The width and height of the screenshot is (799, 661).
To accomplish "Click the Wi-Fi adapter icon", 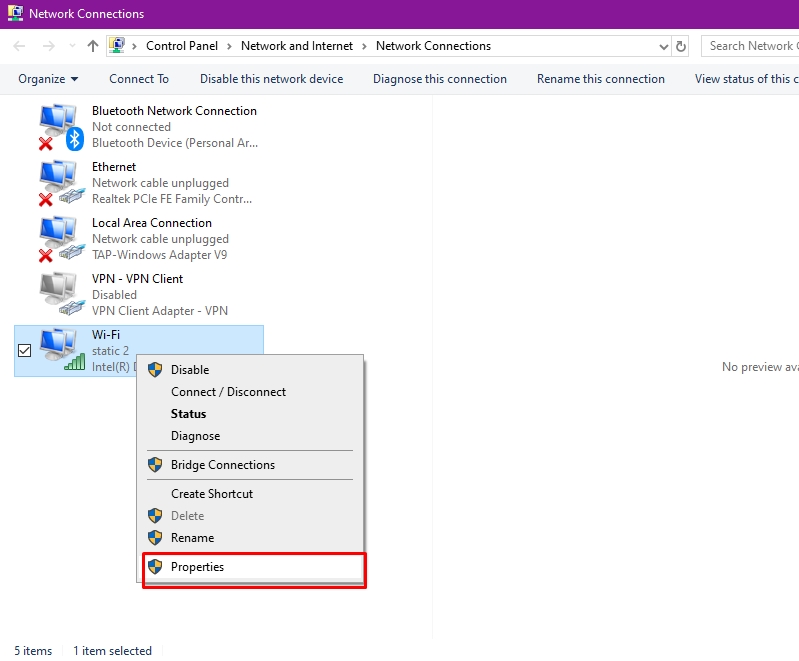I will (x=62, y=350).
